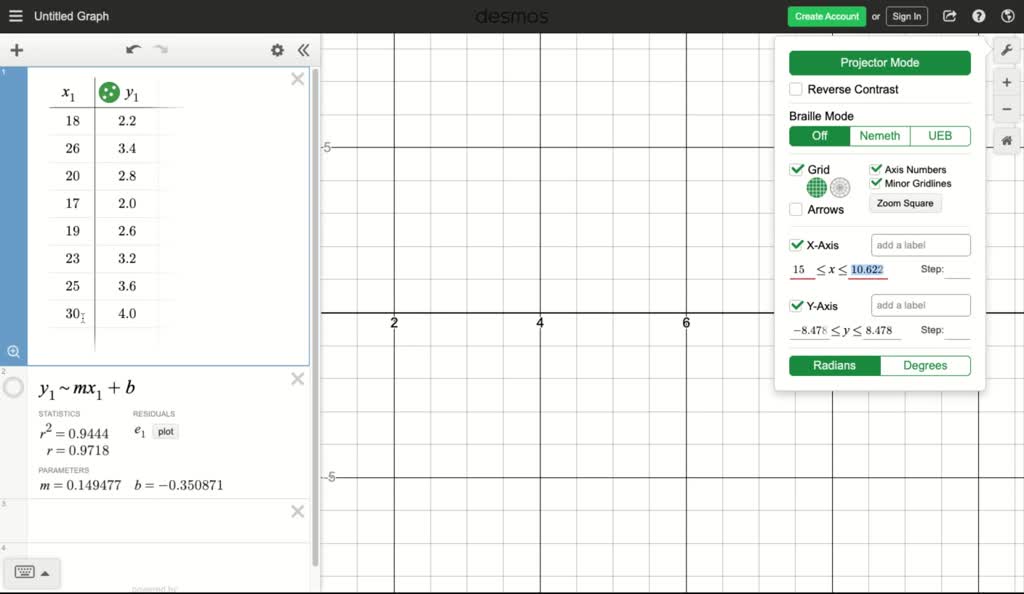1024x594 pixels.
Task: Open the hamburger menu at top left
Action: pyautogui.click(x=15, y=15)
